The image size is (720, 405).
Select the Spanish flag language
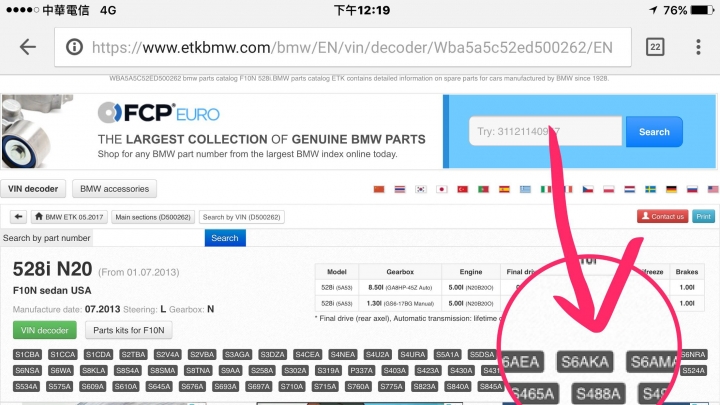point(504,189)
